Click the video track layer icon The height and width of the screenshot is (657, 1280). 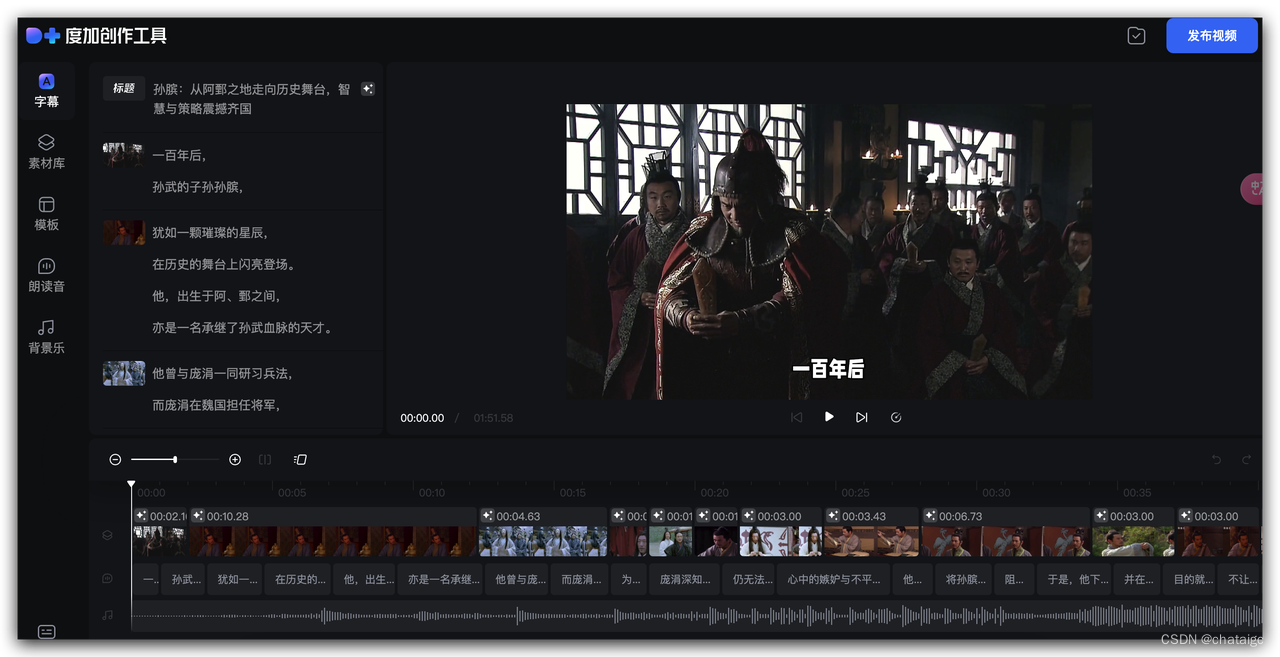[108, 535]
